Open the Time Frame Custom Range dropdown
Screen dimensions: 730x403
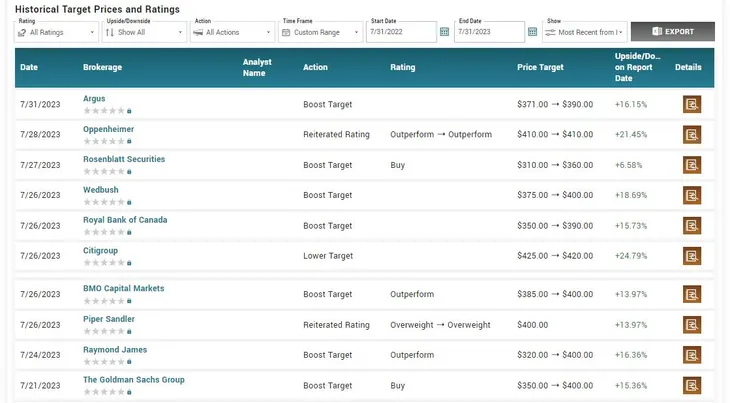point(320,32)
